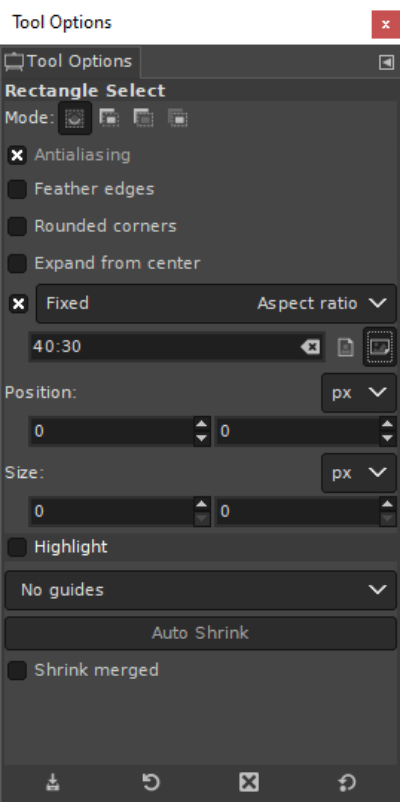
Task: Restore tool preset icon at bottom
Action: (151, 782)
